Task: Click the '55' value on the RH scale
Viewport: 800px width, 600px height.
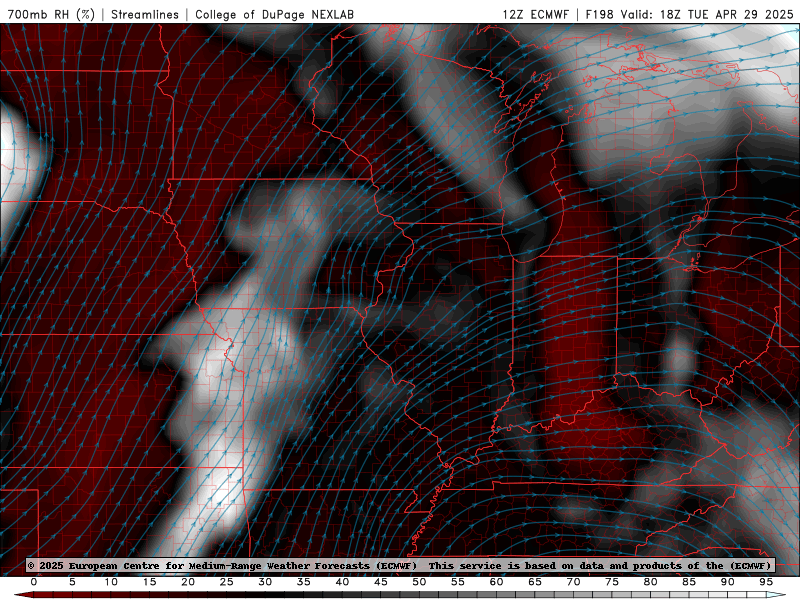Action: [458, 582]
